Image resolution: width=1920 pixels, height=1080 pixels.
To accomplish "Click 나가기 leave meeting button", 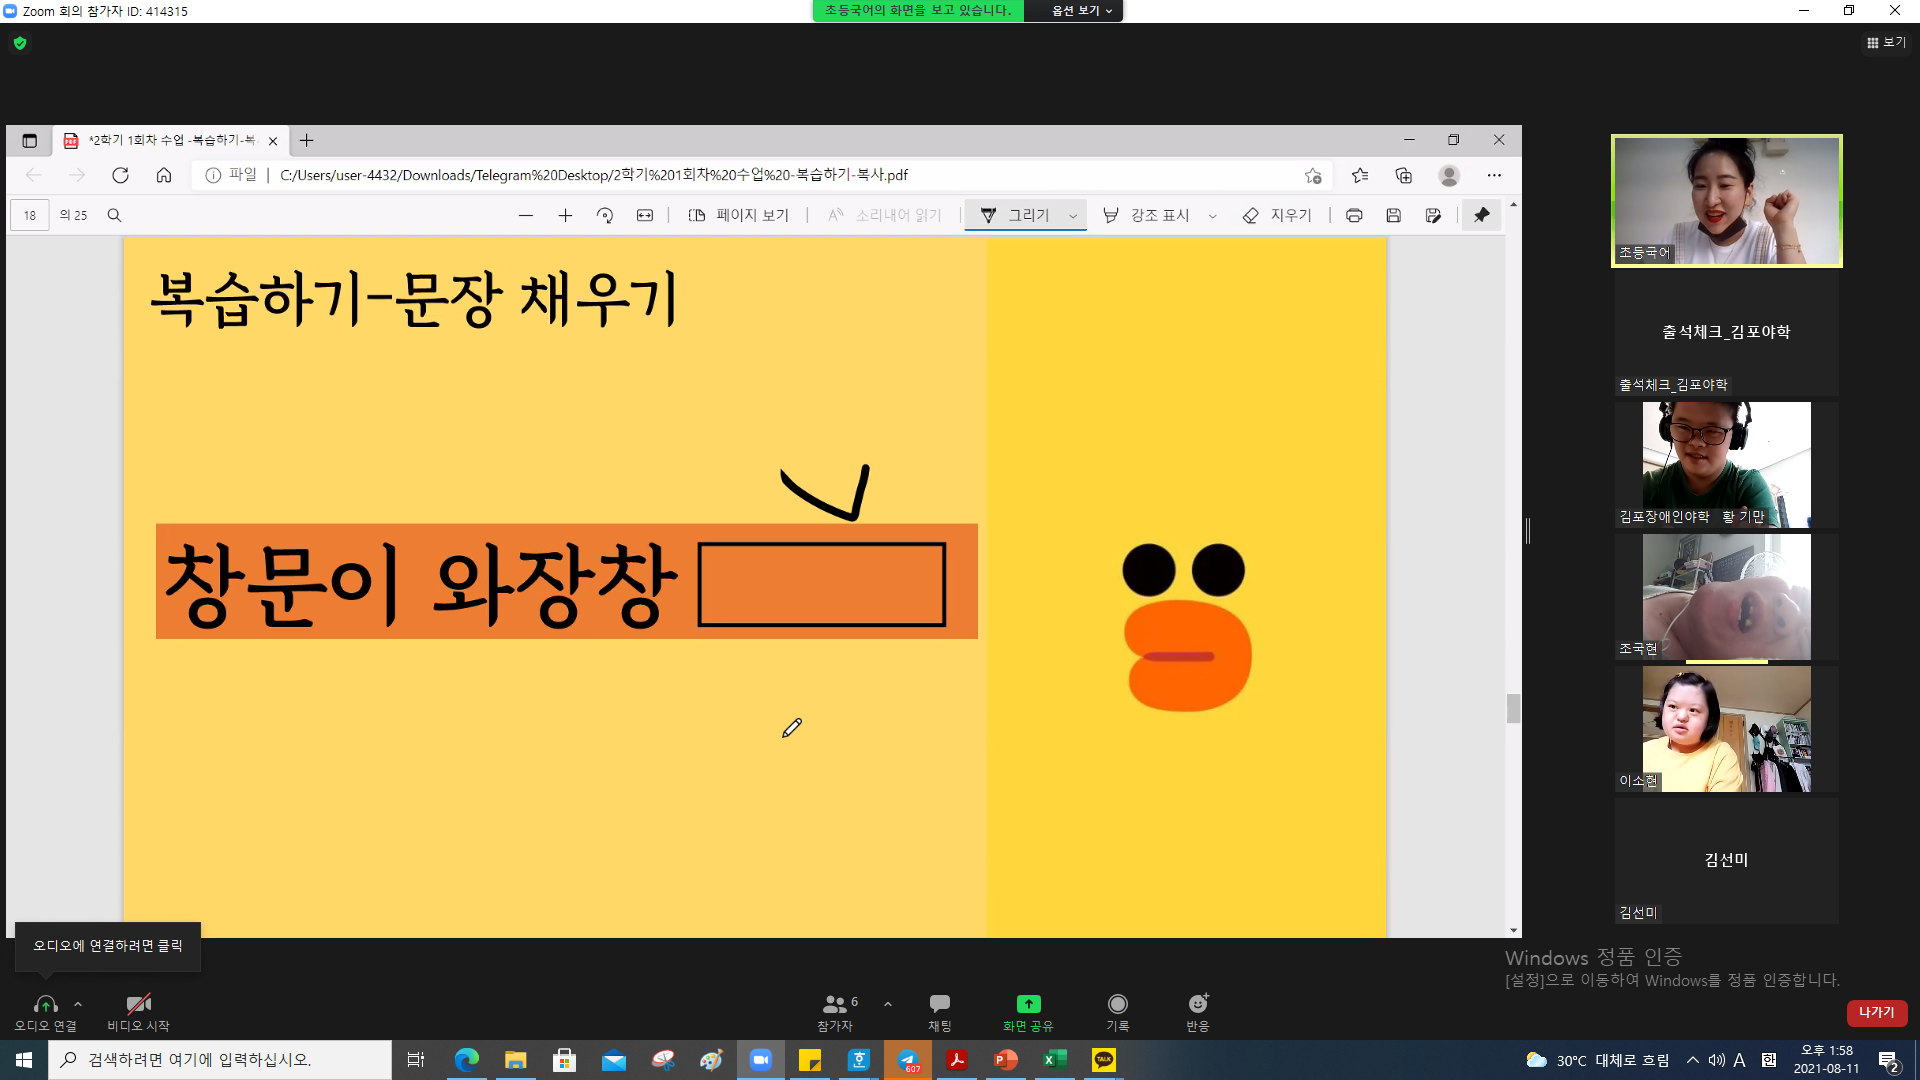I will (x=1877, y=1012).
